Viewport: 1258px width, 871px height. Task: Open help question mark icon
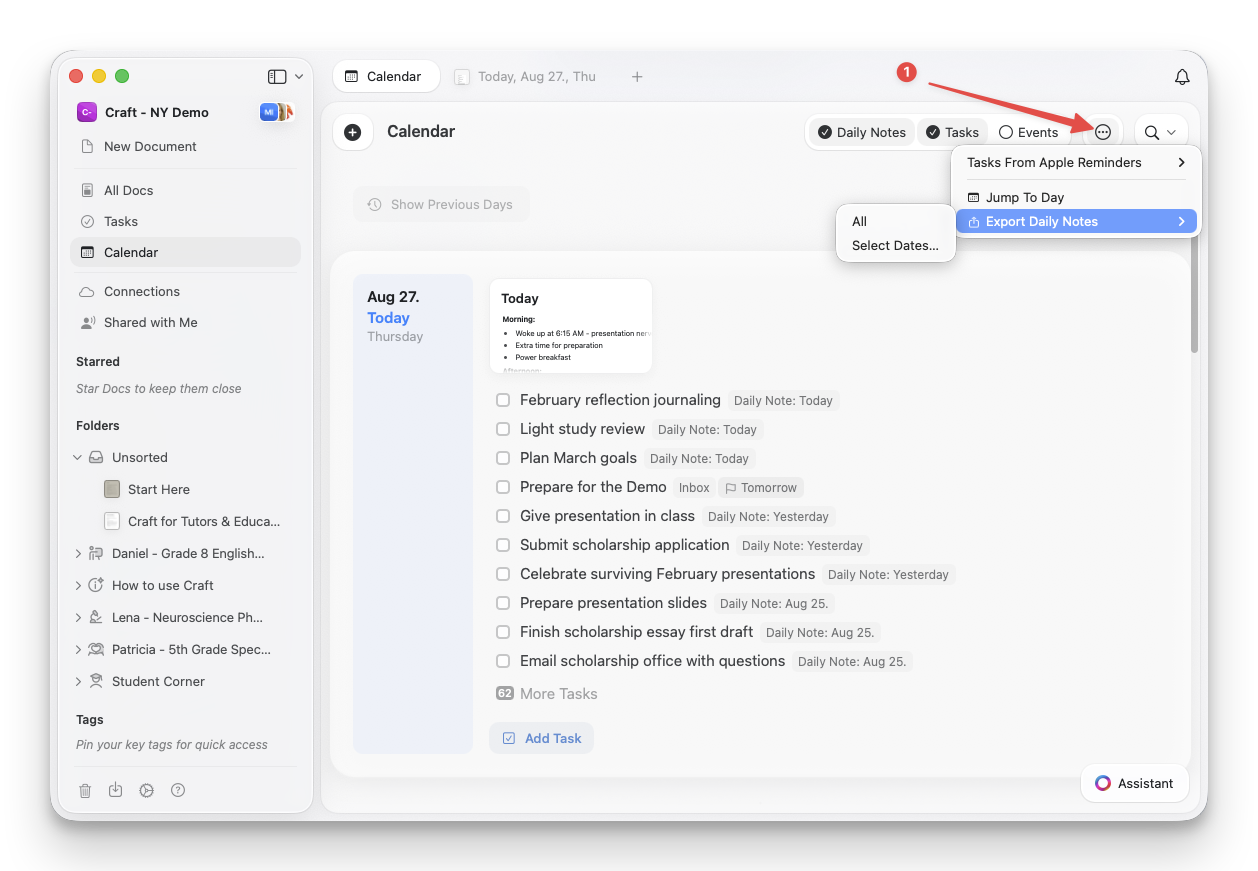[x=178, y=790]
